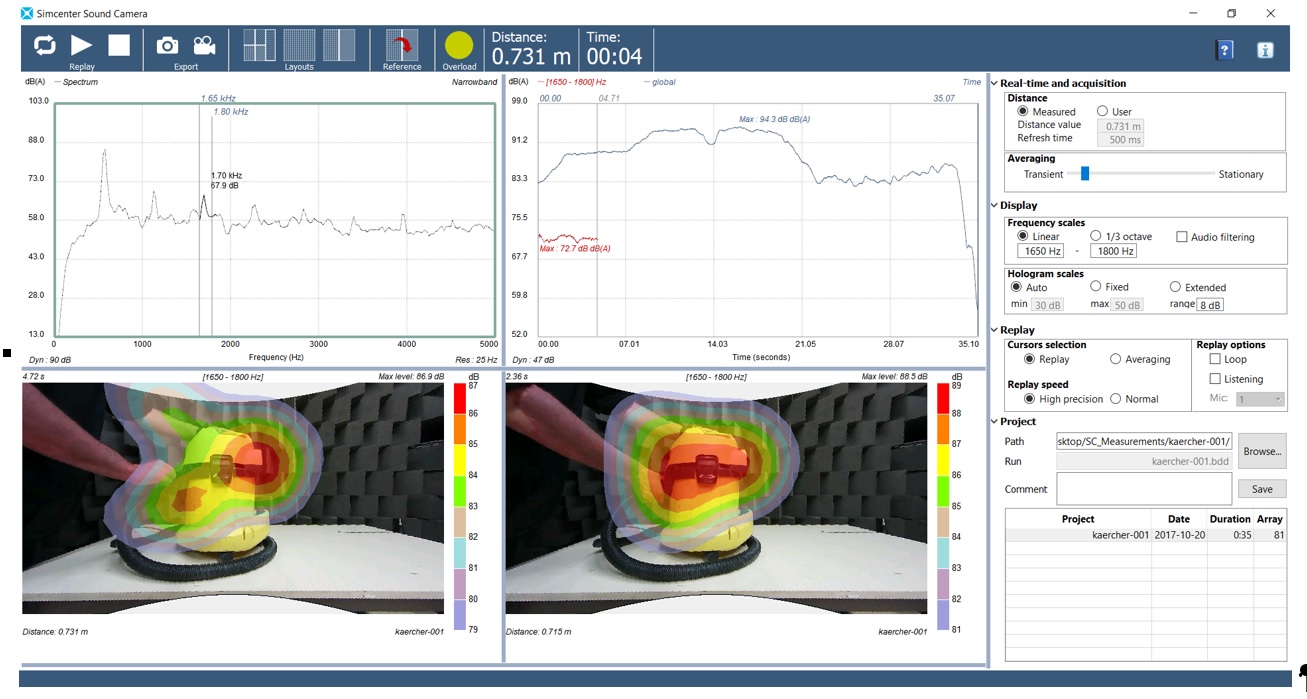Start playback with the Replay play icon
Image resolution: width=1307 pixels, height=699 pixels.
pyautogui.click(x=80, y=44)
